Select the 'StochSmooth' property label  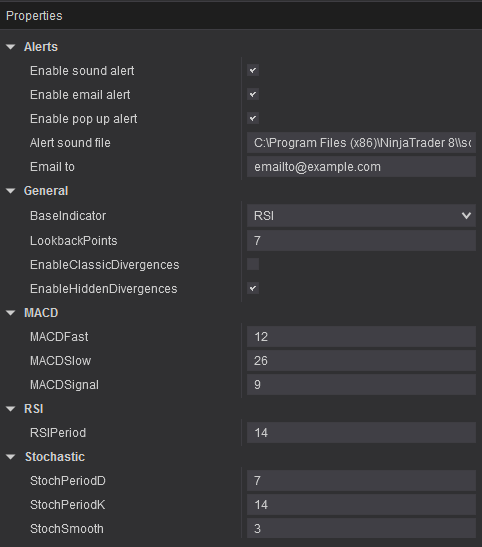[67, 529]
